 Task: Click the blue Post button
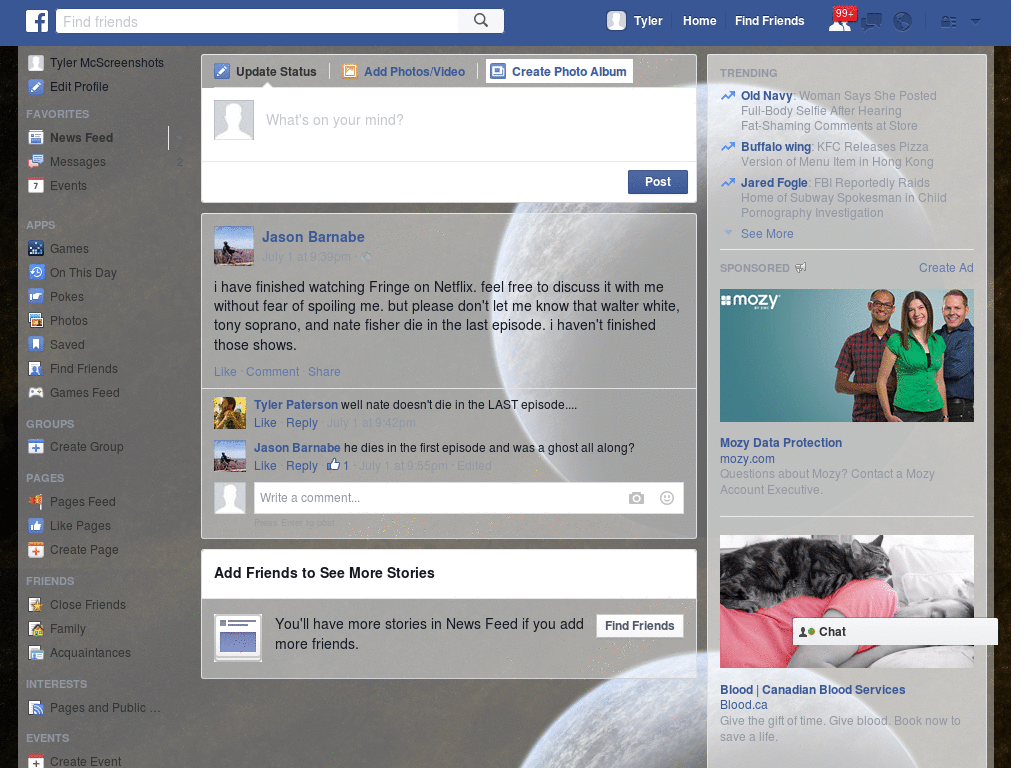[x=658, y=182]
